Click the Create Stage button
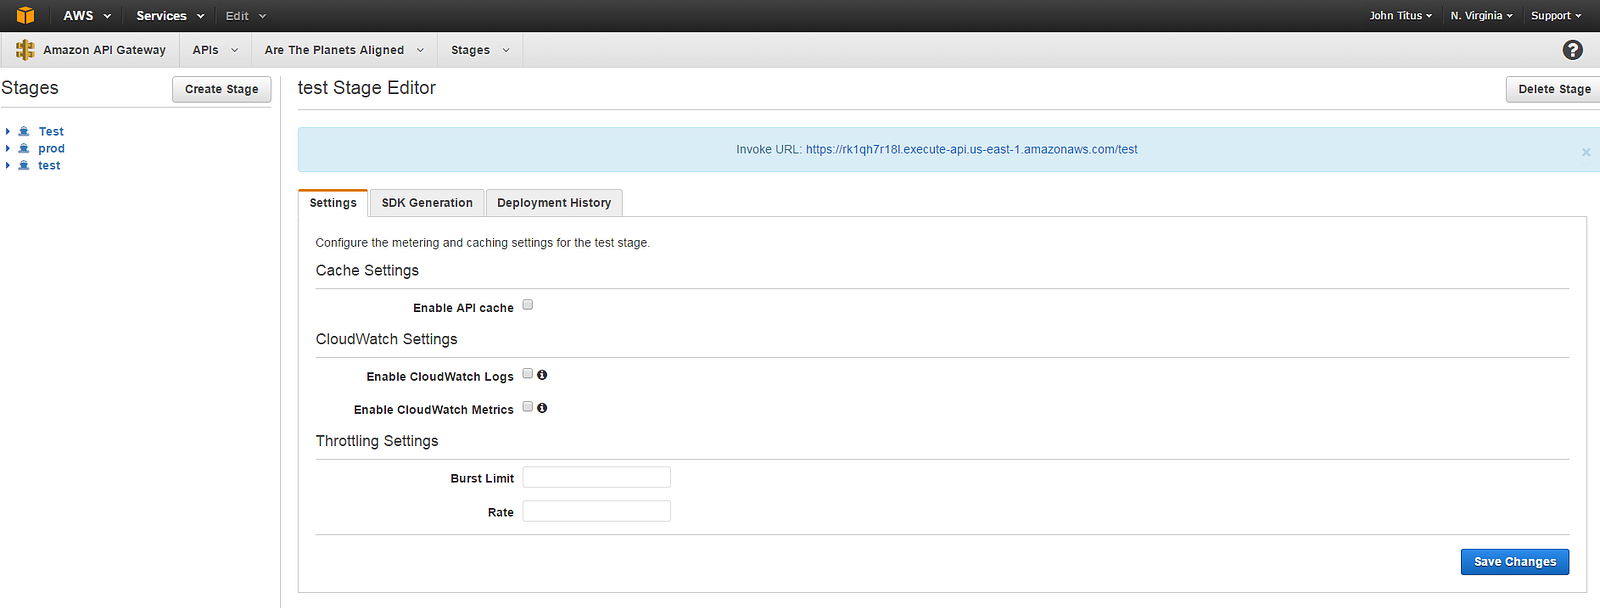Screen dimensions: 1600x608 click(221, 89)
